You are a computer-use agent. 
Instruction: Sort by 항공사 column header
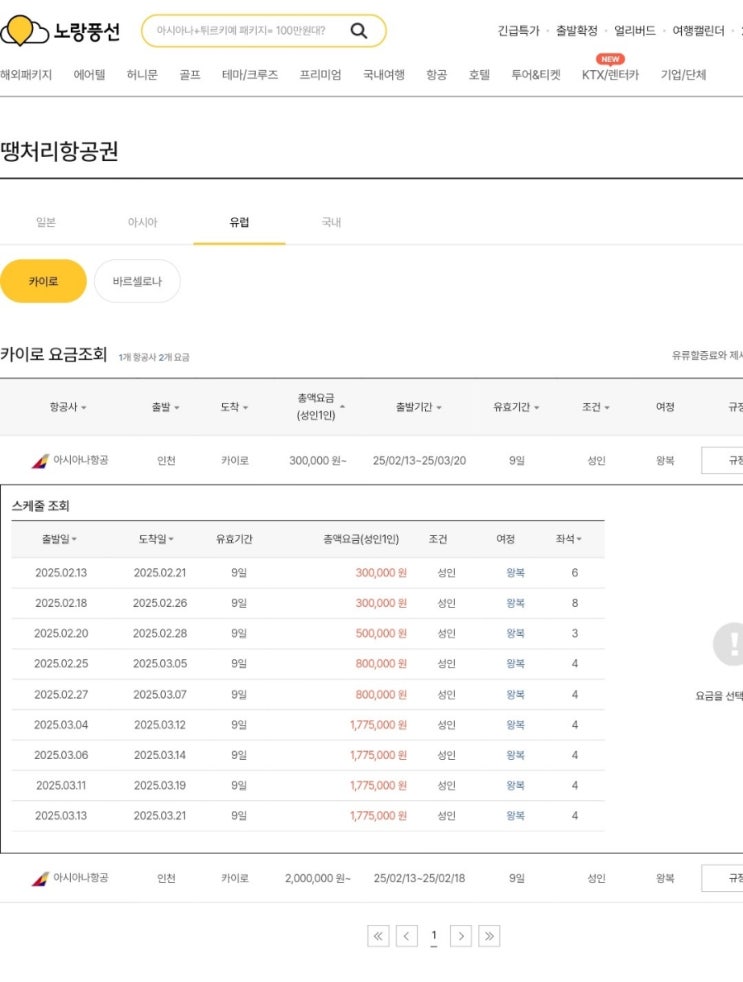coord(68,407)
